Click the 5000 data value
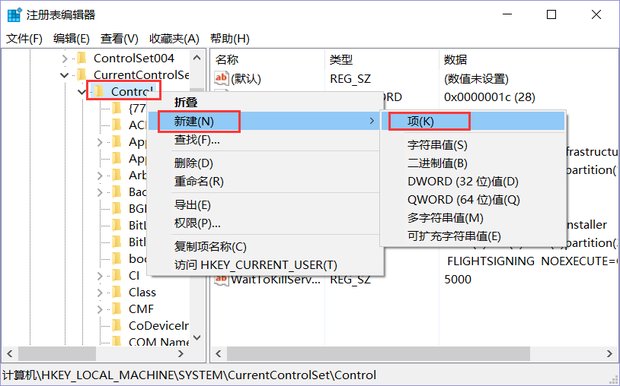The image size is (620, 386). point(457,280)
